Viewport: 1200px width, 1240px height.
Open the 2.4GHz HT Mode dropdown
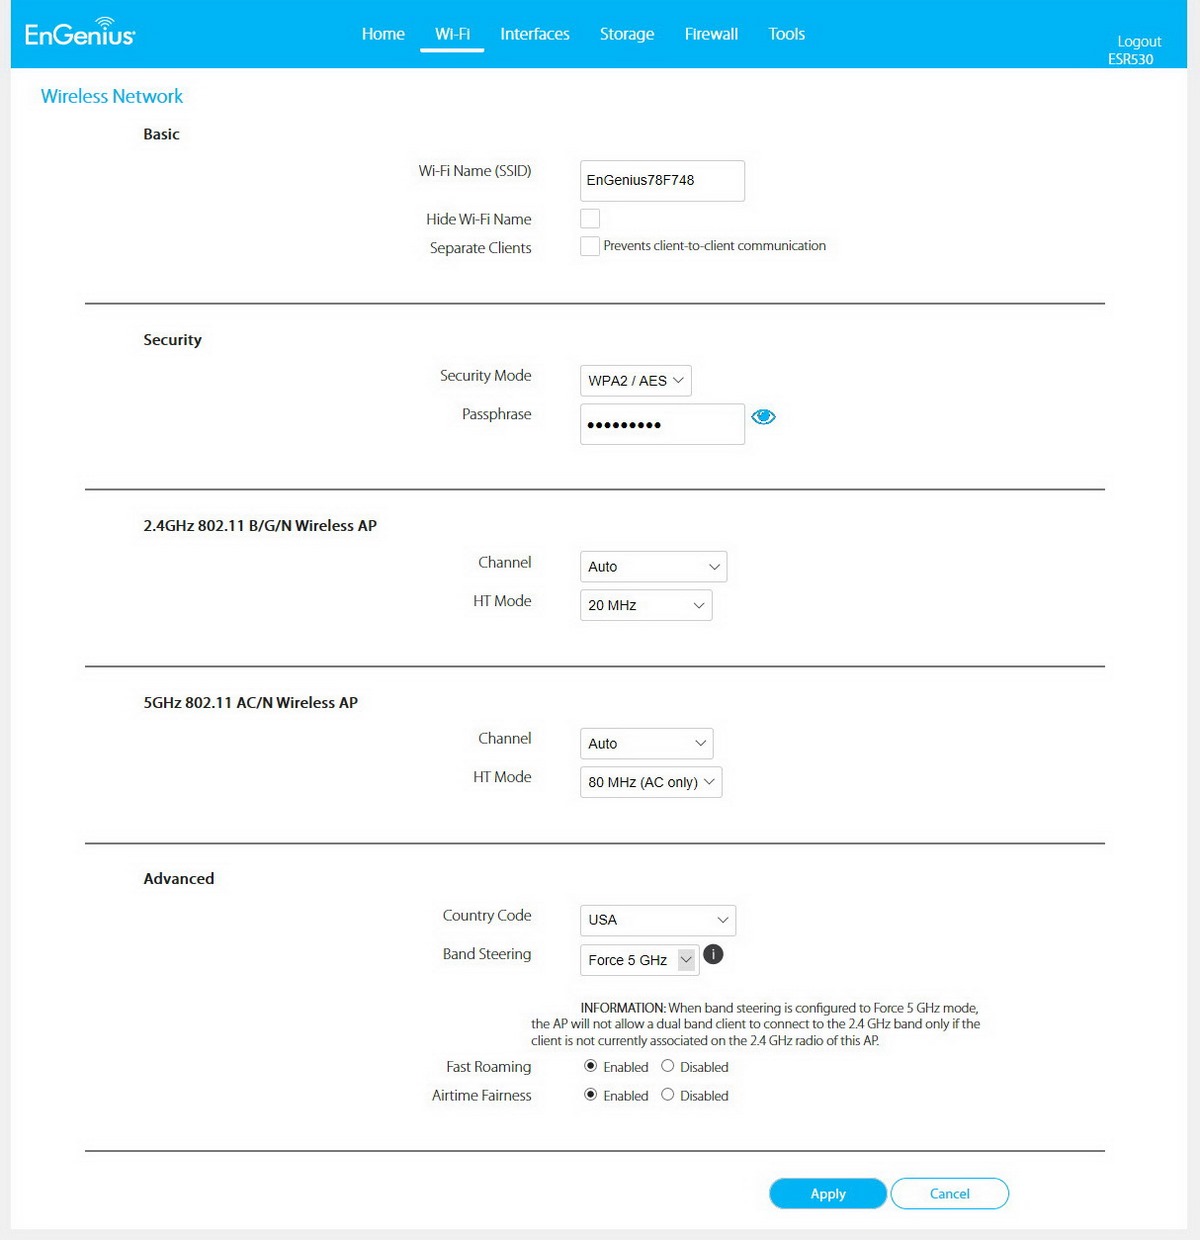click(x=646, y=605)
